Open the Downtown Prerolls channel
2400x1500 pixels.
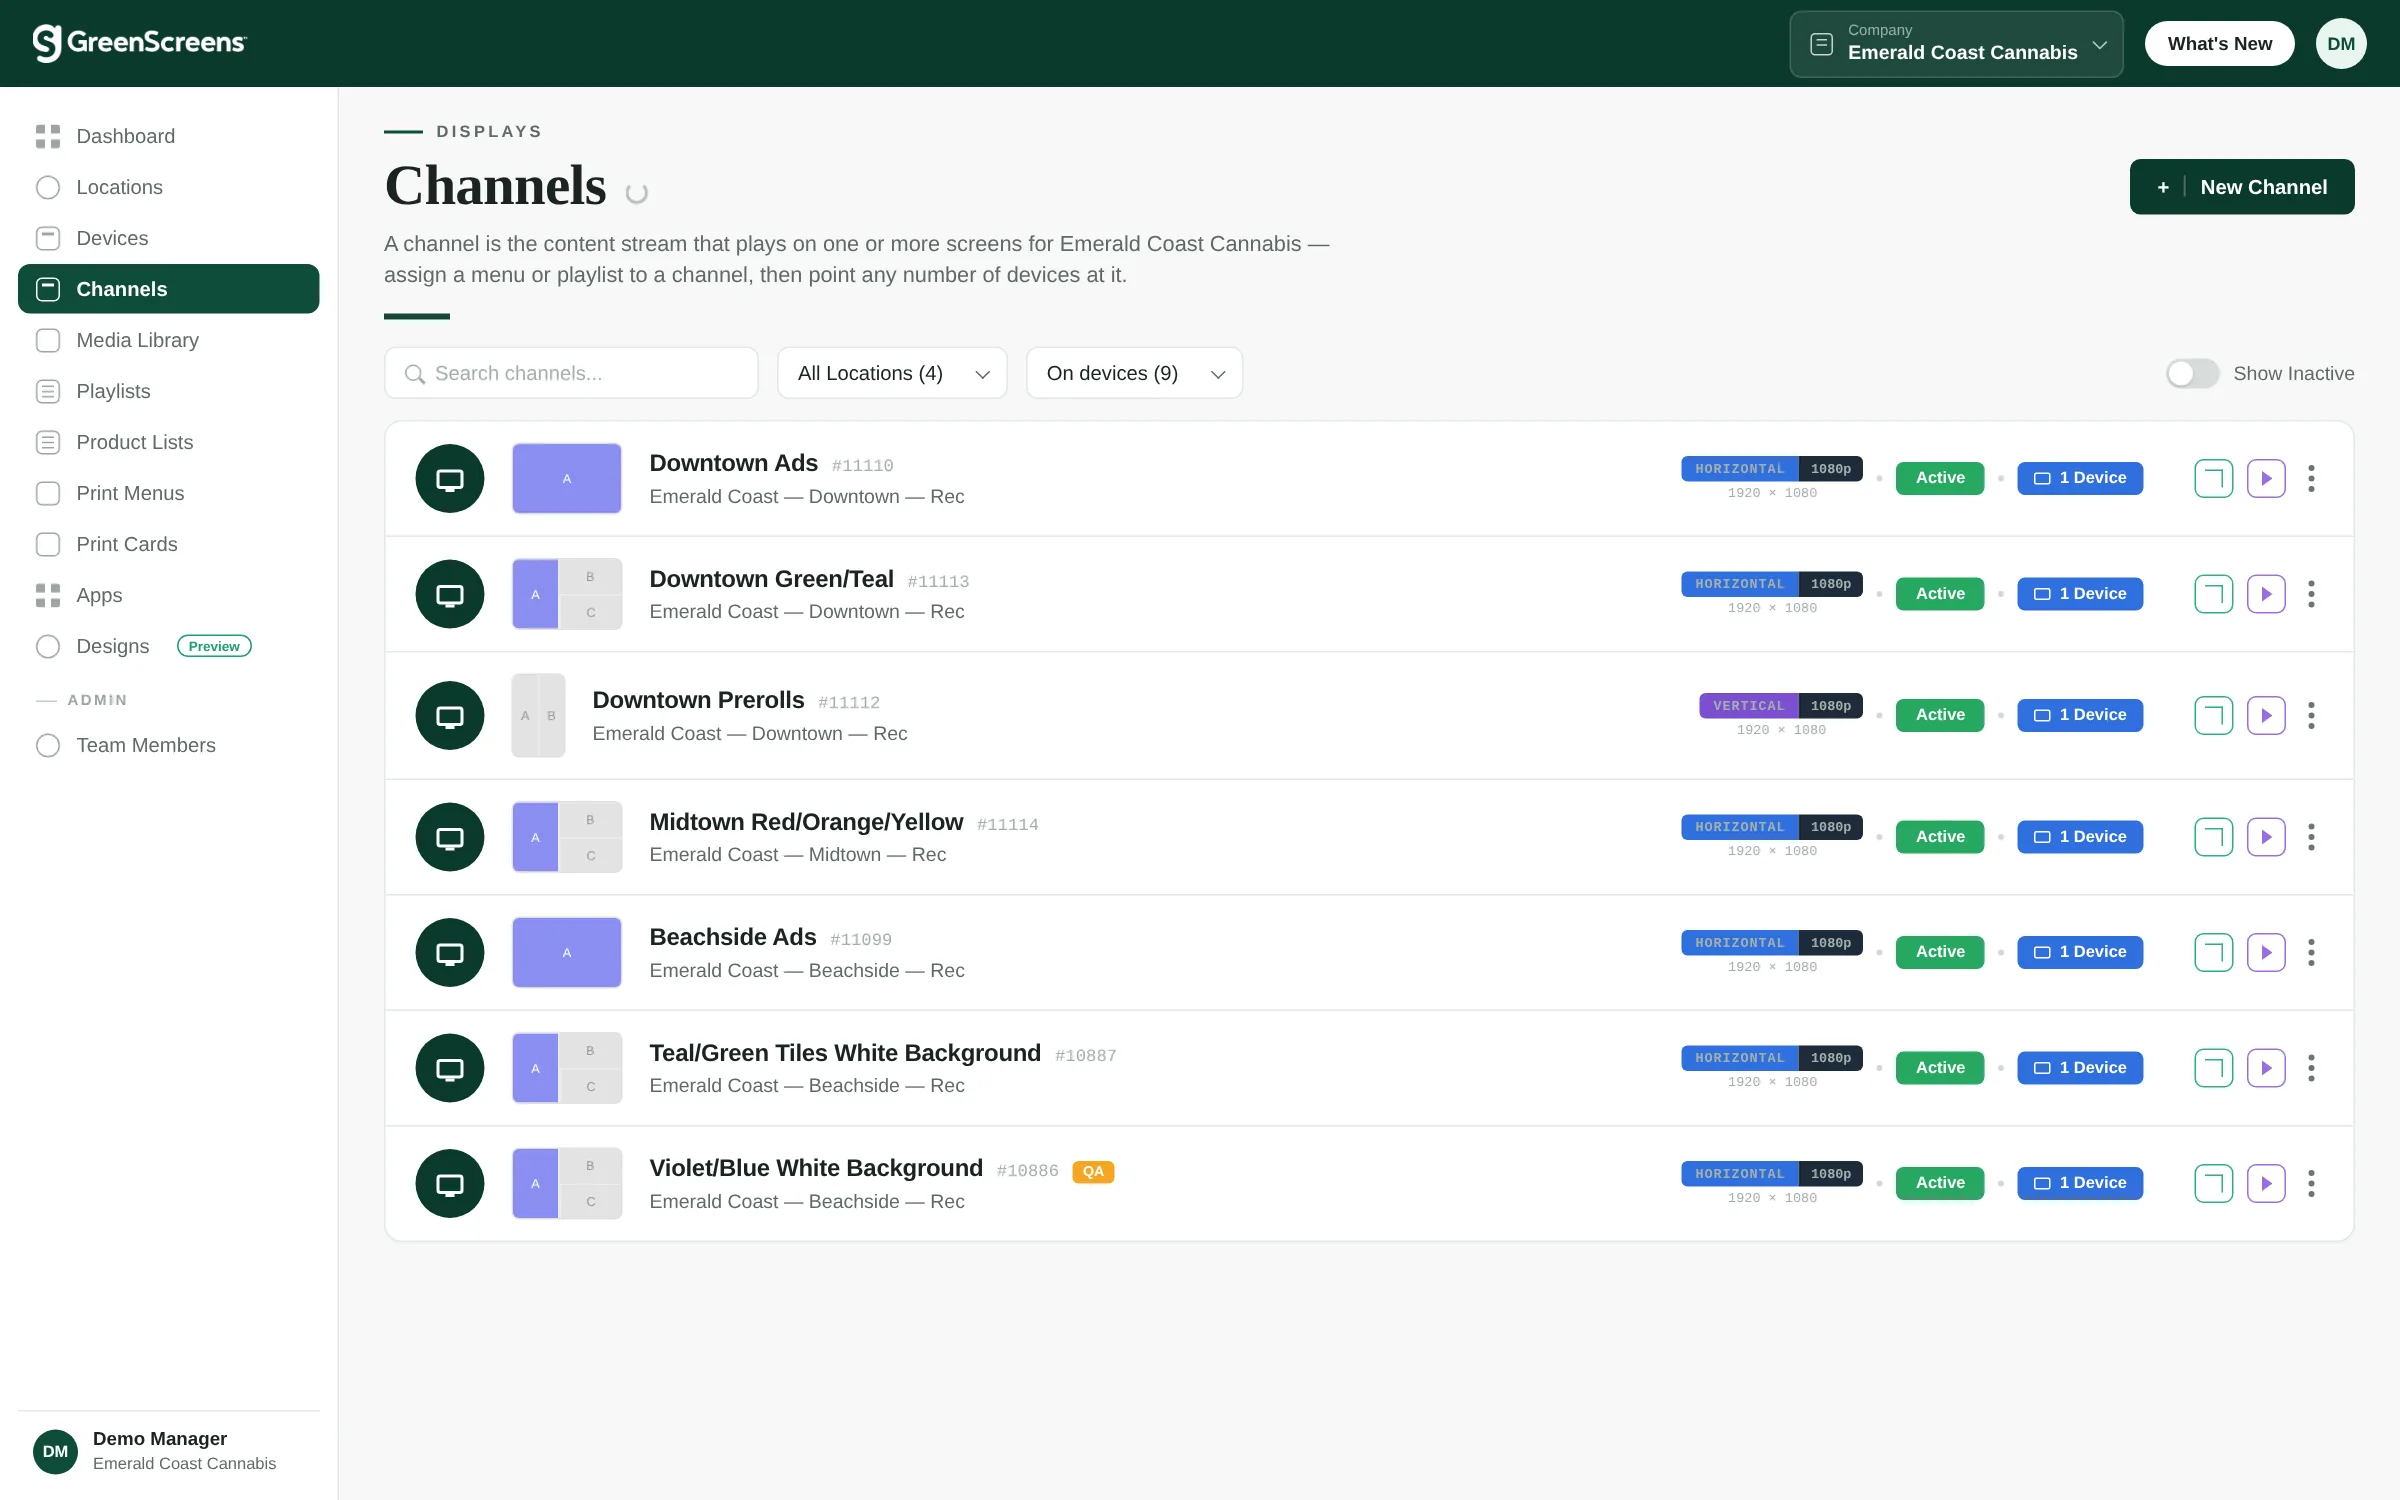(698, 700)
